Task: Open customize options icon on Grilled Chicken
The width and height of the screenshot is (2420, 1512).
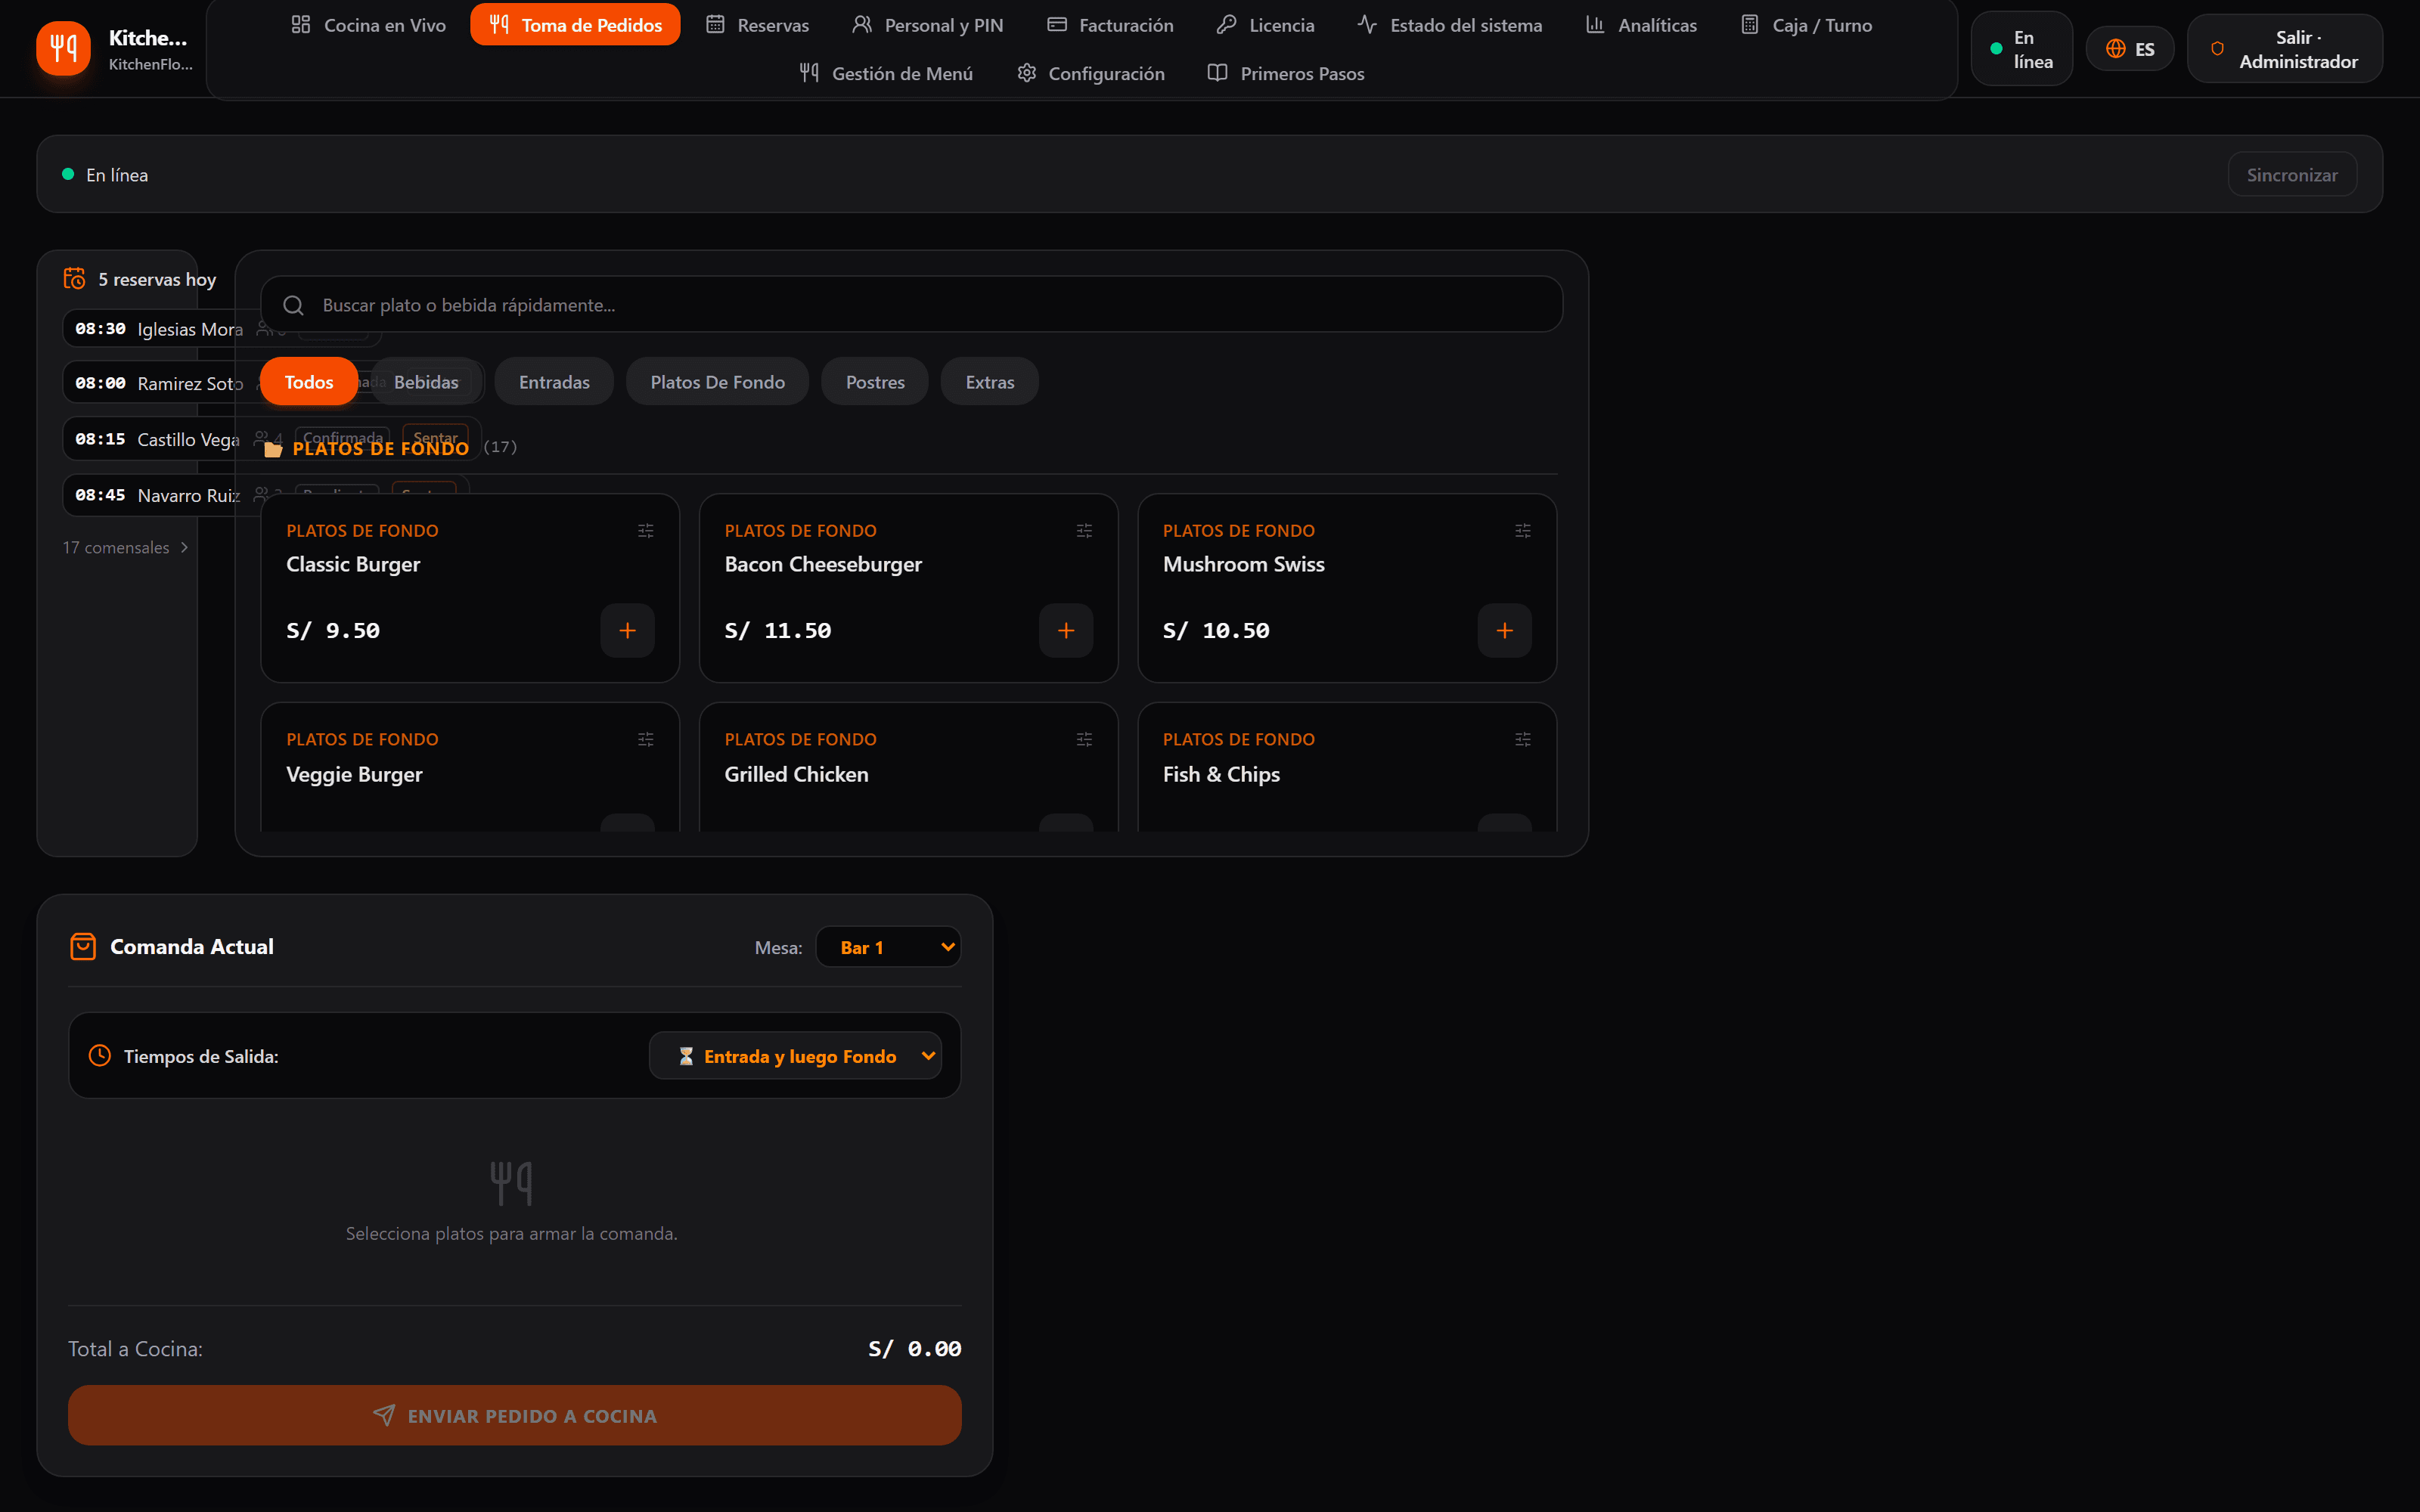Action: coord(1084,740)
